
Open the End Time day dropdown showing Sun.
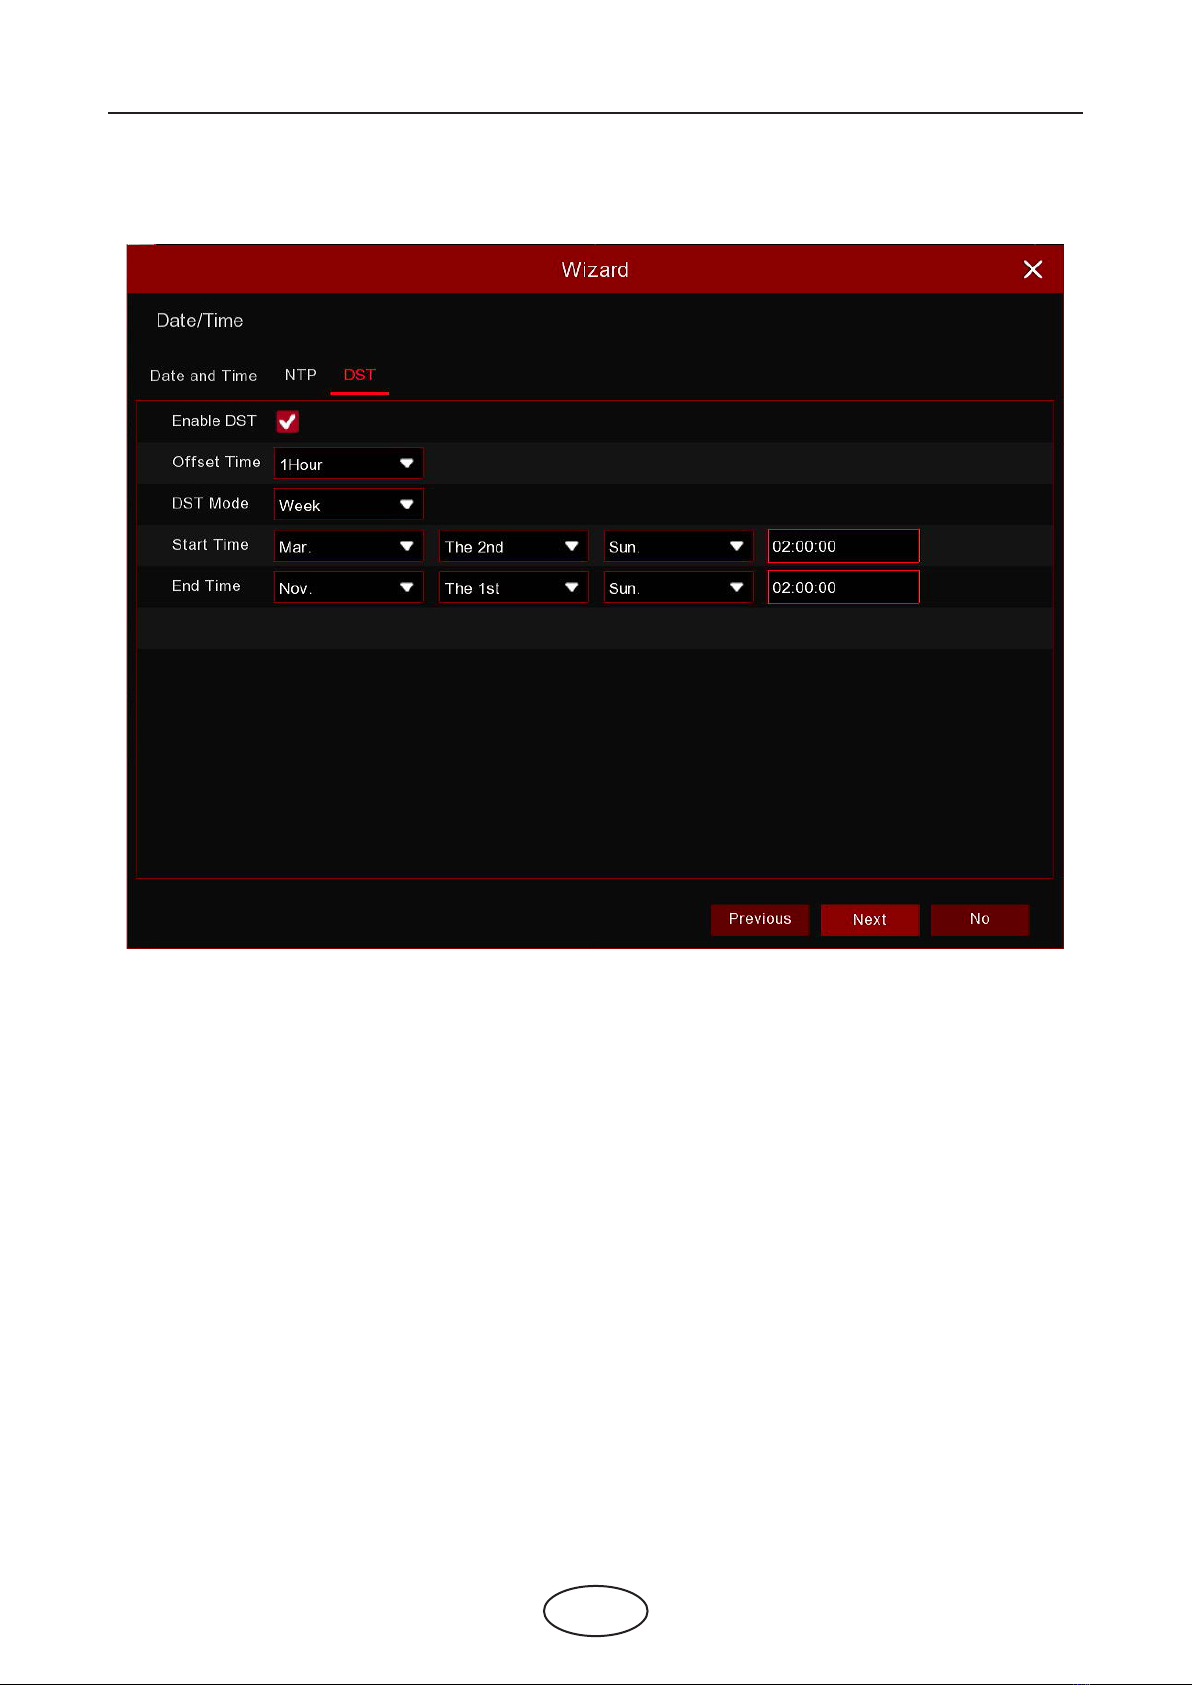[679, 587]
